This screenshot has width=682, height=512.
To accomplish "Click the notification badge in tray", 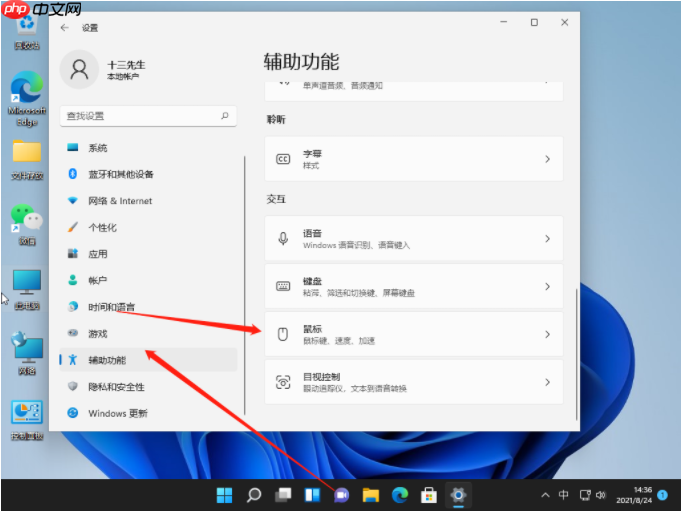I will pyautogui.click(x=662, y=495).
